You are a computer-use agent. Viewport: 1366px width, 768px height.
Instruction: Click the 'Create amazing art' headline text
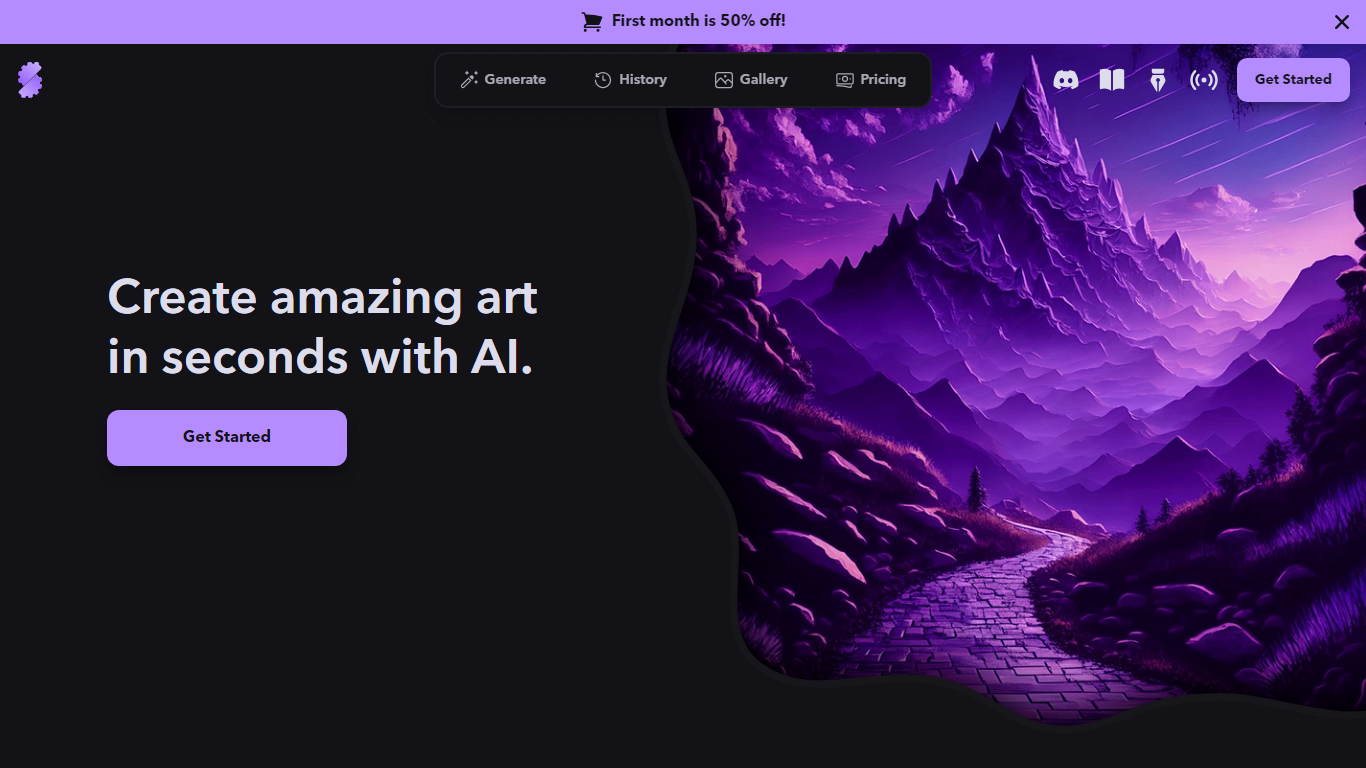(322, 297)
